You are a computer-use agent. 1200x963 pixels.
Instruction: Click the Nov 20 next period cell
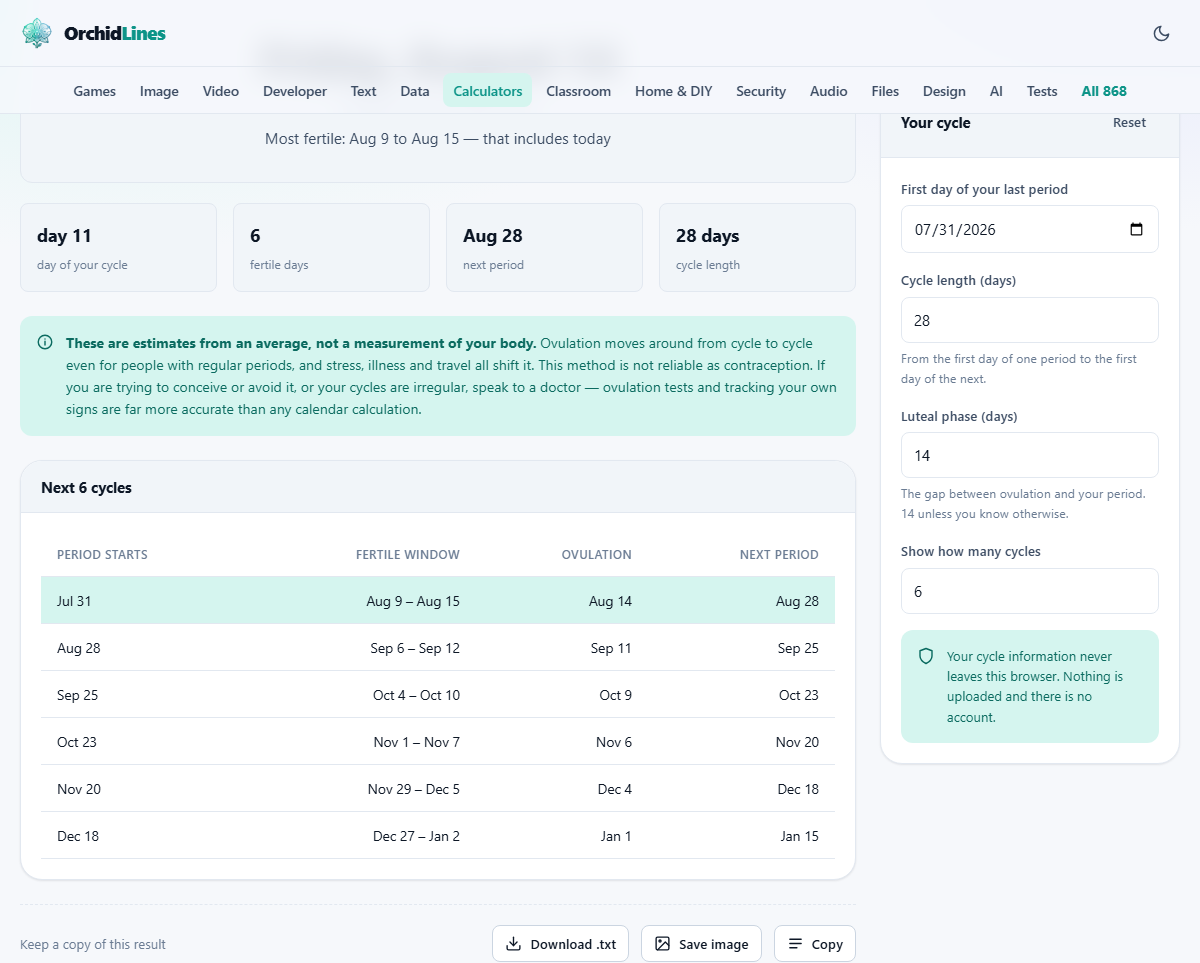[x=797, y=742]
